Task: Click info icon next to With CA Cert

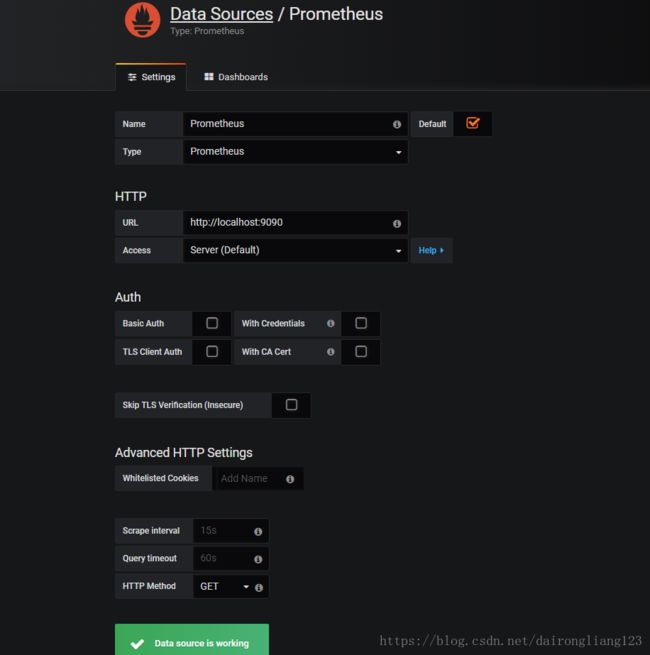Action: [x=330, y=352]
